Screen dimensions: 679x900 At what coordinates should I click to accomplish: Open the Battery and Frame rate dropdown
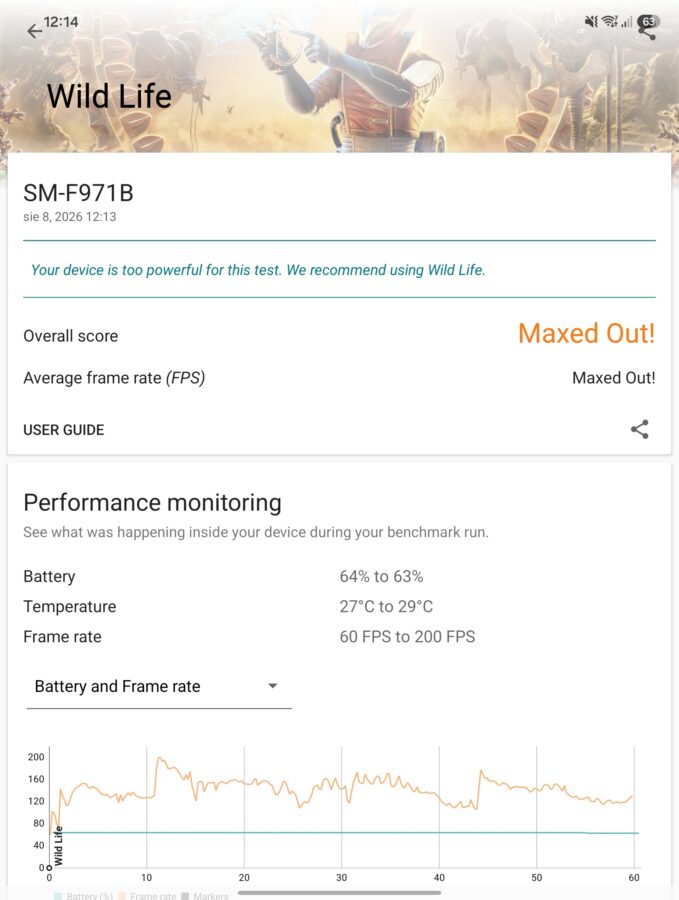(x=159, y=686)
